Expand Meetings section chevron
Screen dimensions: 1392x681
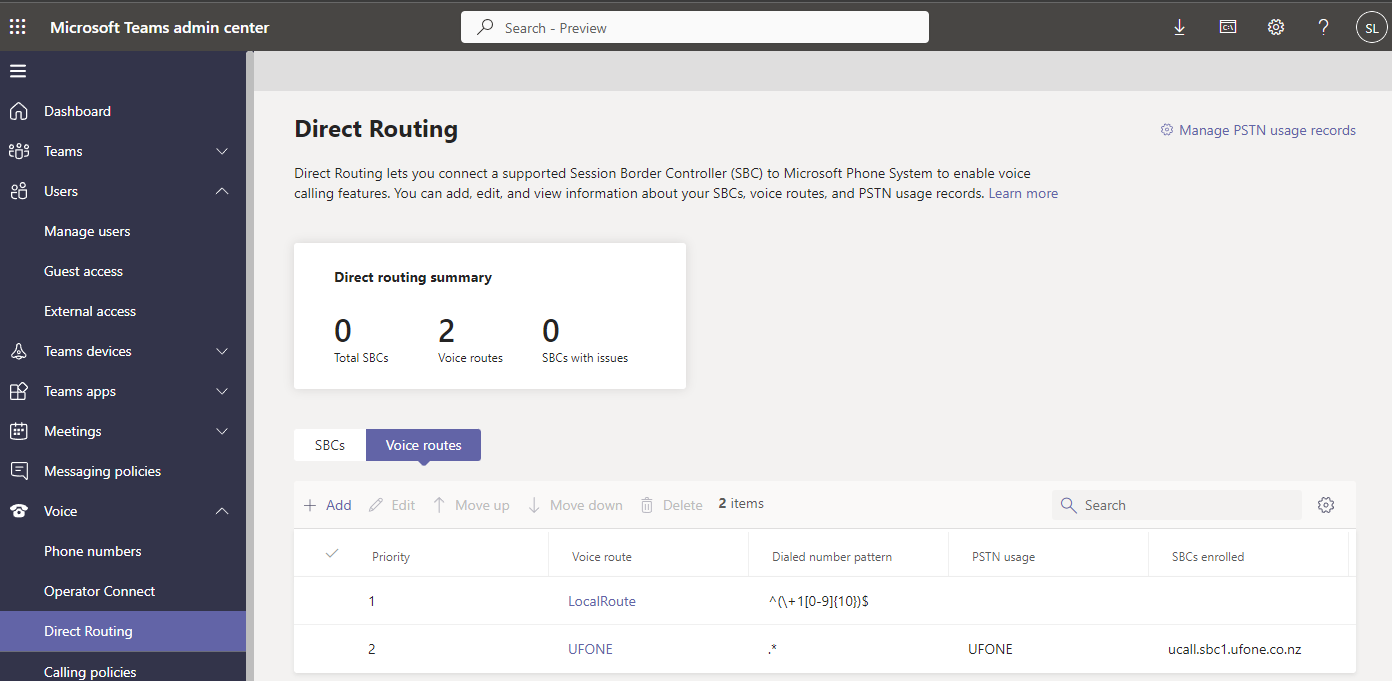pos(222,431)
